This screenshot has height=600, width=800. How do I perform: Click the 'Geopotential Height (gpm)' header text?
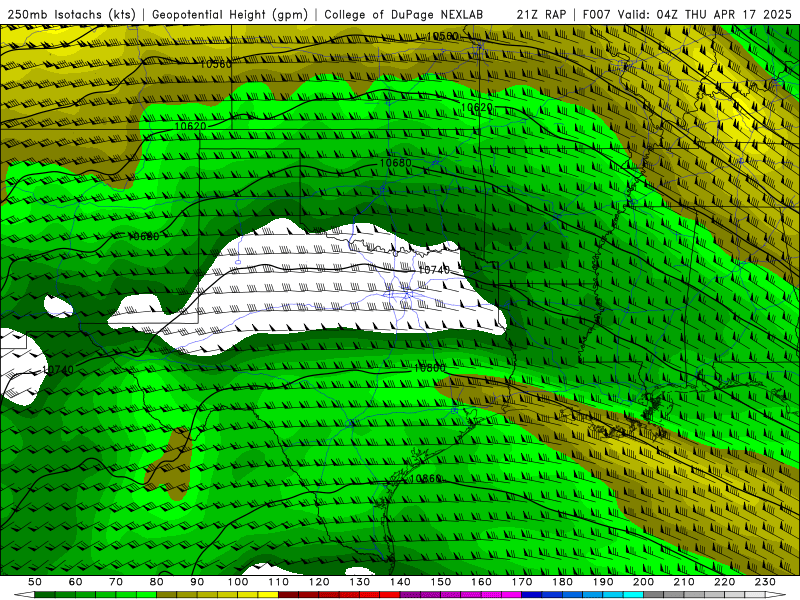click(230, 15)
